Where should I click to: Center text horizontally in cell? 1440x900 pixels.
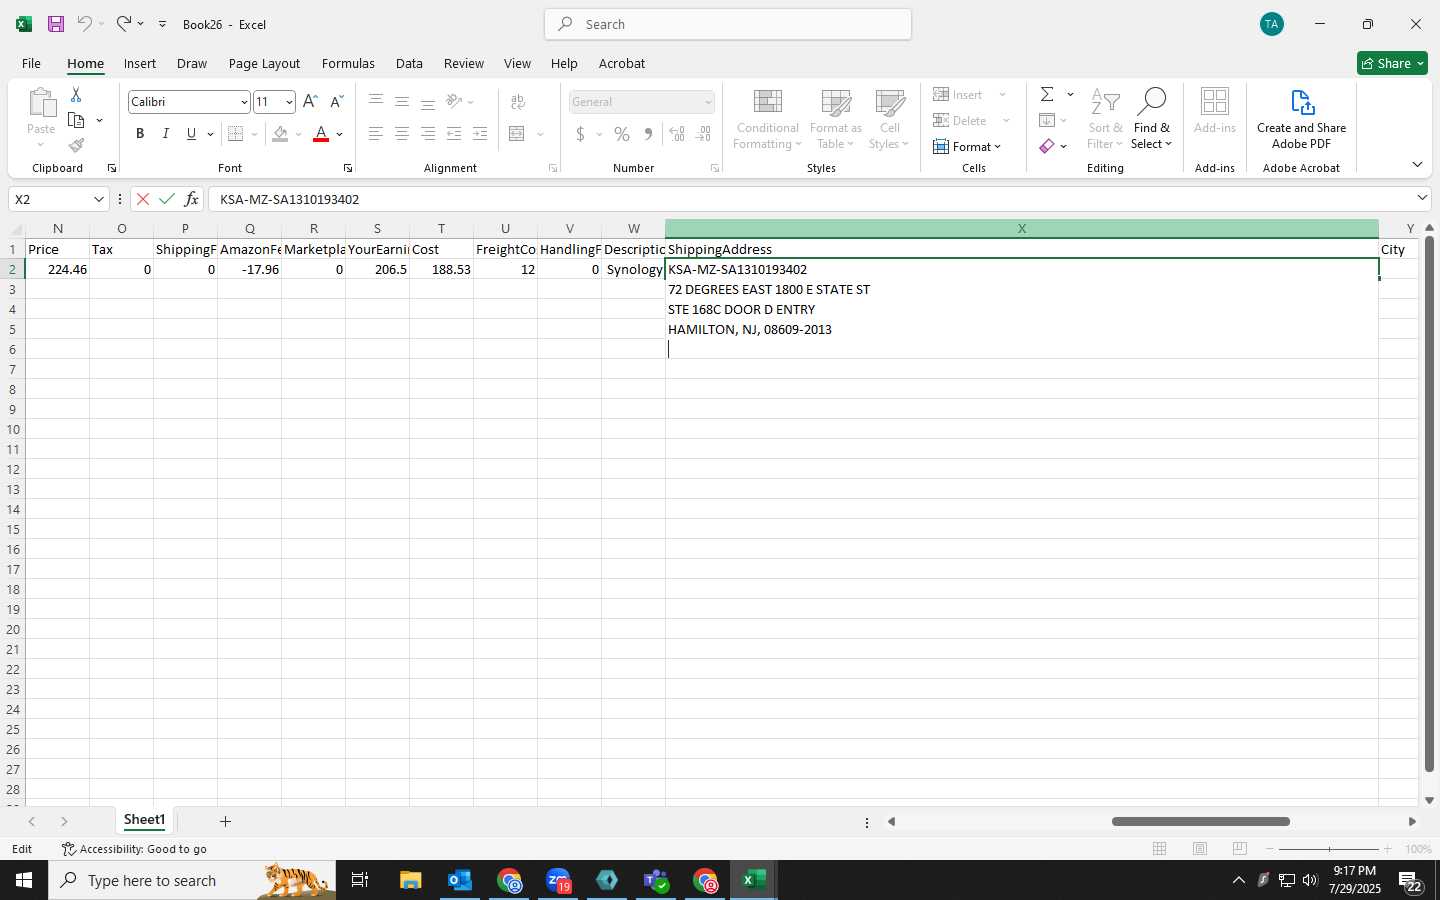[x=402, y=134]
